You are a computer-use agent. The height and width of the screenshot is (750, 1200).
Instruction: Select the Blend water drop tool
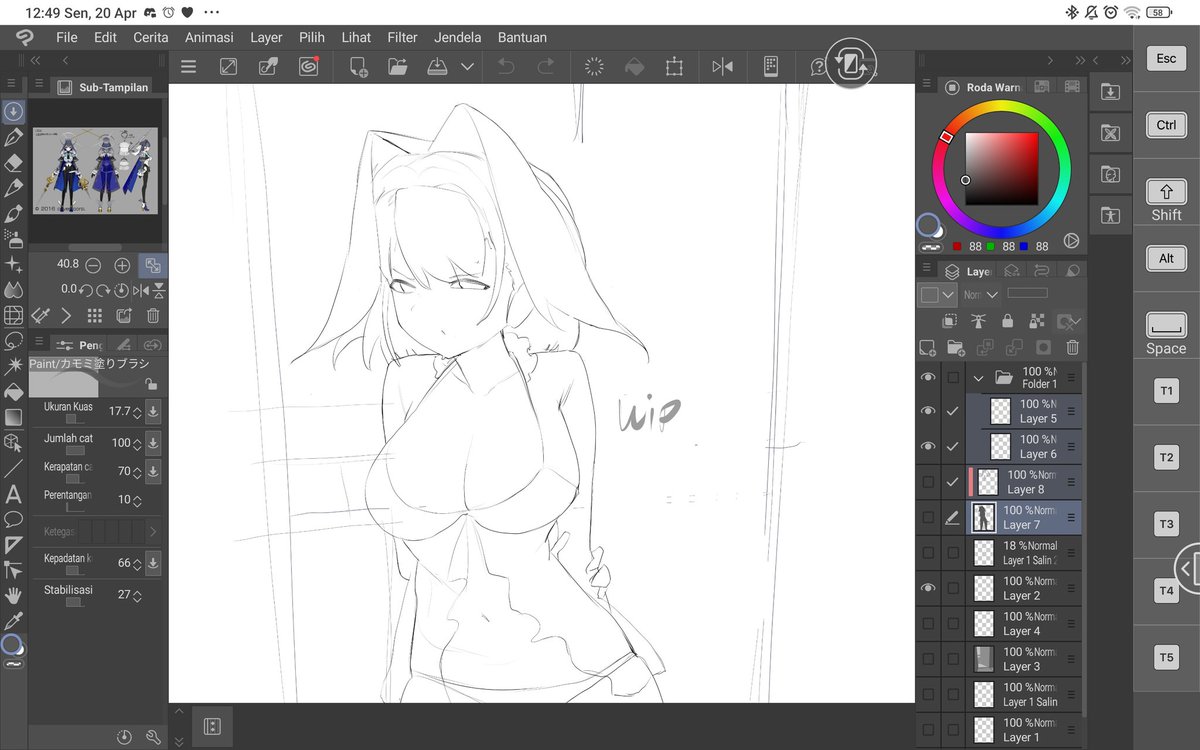(14, 290)
